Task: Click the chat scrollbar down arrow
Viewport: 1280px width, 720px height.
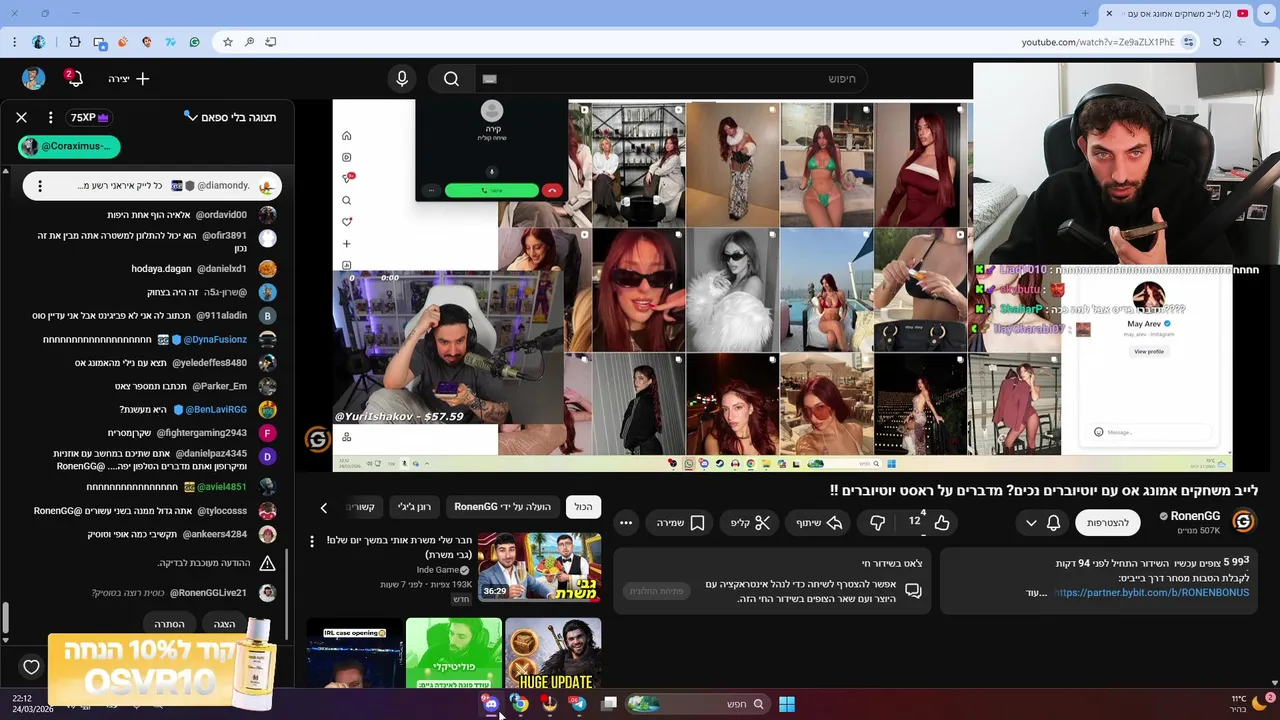Action: click(5, 640)
